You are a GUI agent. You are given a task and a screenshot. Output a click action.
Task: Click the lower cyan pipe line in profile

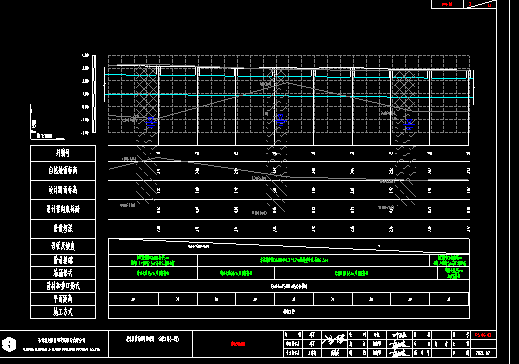pos(289,96)
